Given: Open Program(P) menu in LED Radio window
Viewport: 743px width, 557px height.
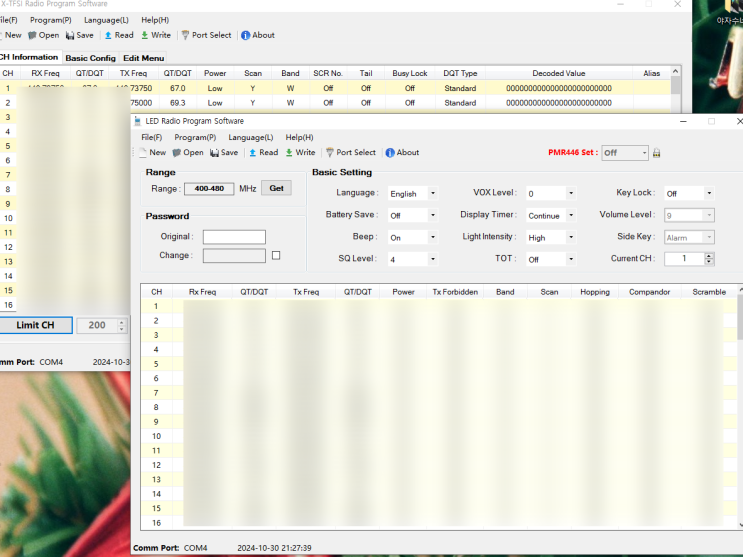Looking at the screenshot, I should pyautogui.click(x=195, y=137).
